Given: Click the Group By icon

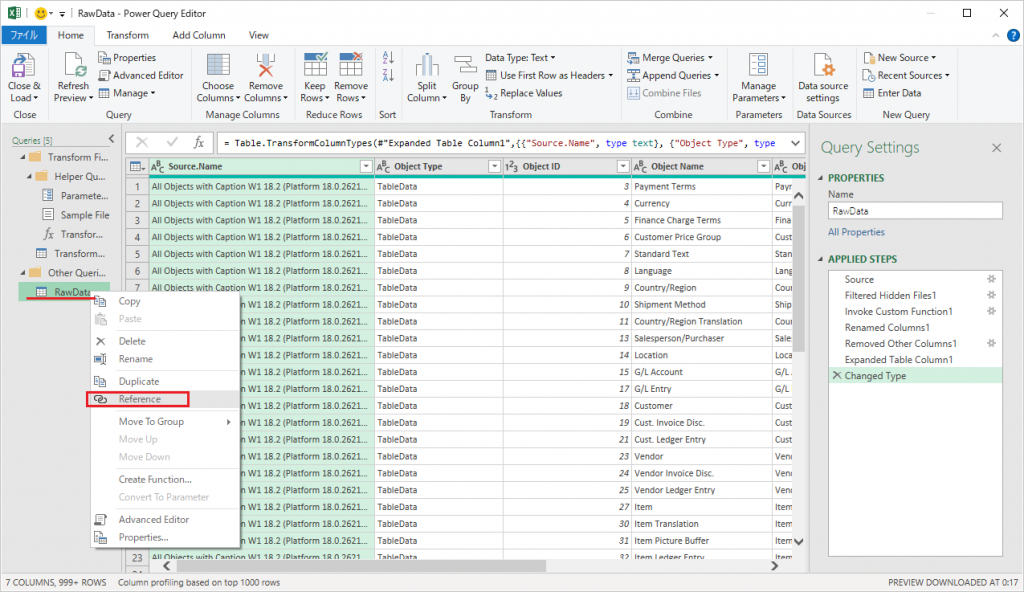Looking at the screenshot, I should [x=465, y=66].
